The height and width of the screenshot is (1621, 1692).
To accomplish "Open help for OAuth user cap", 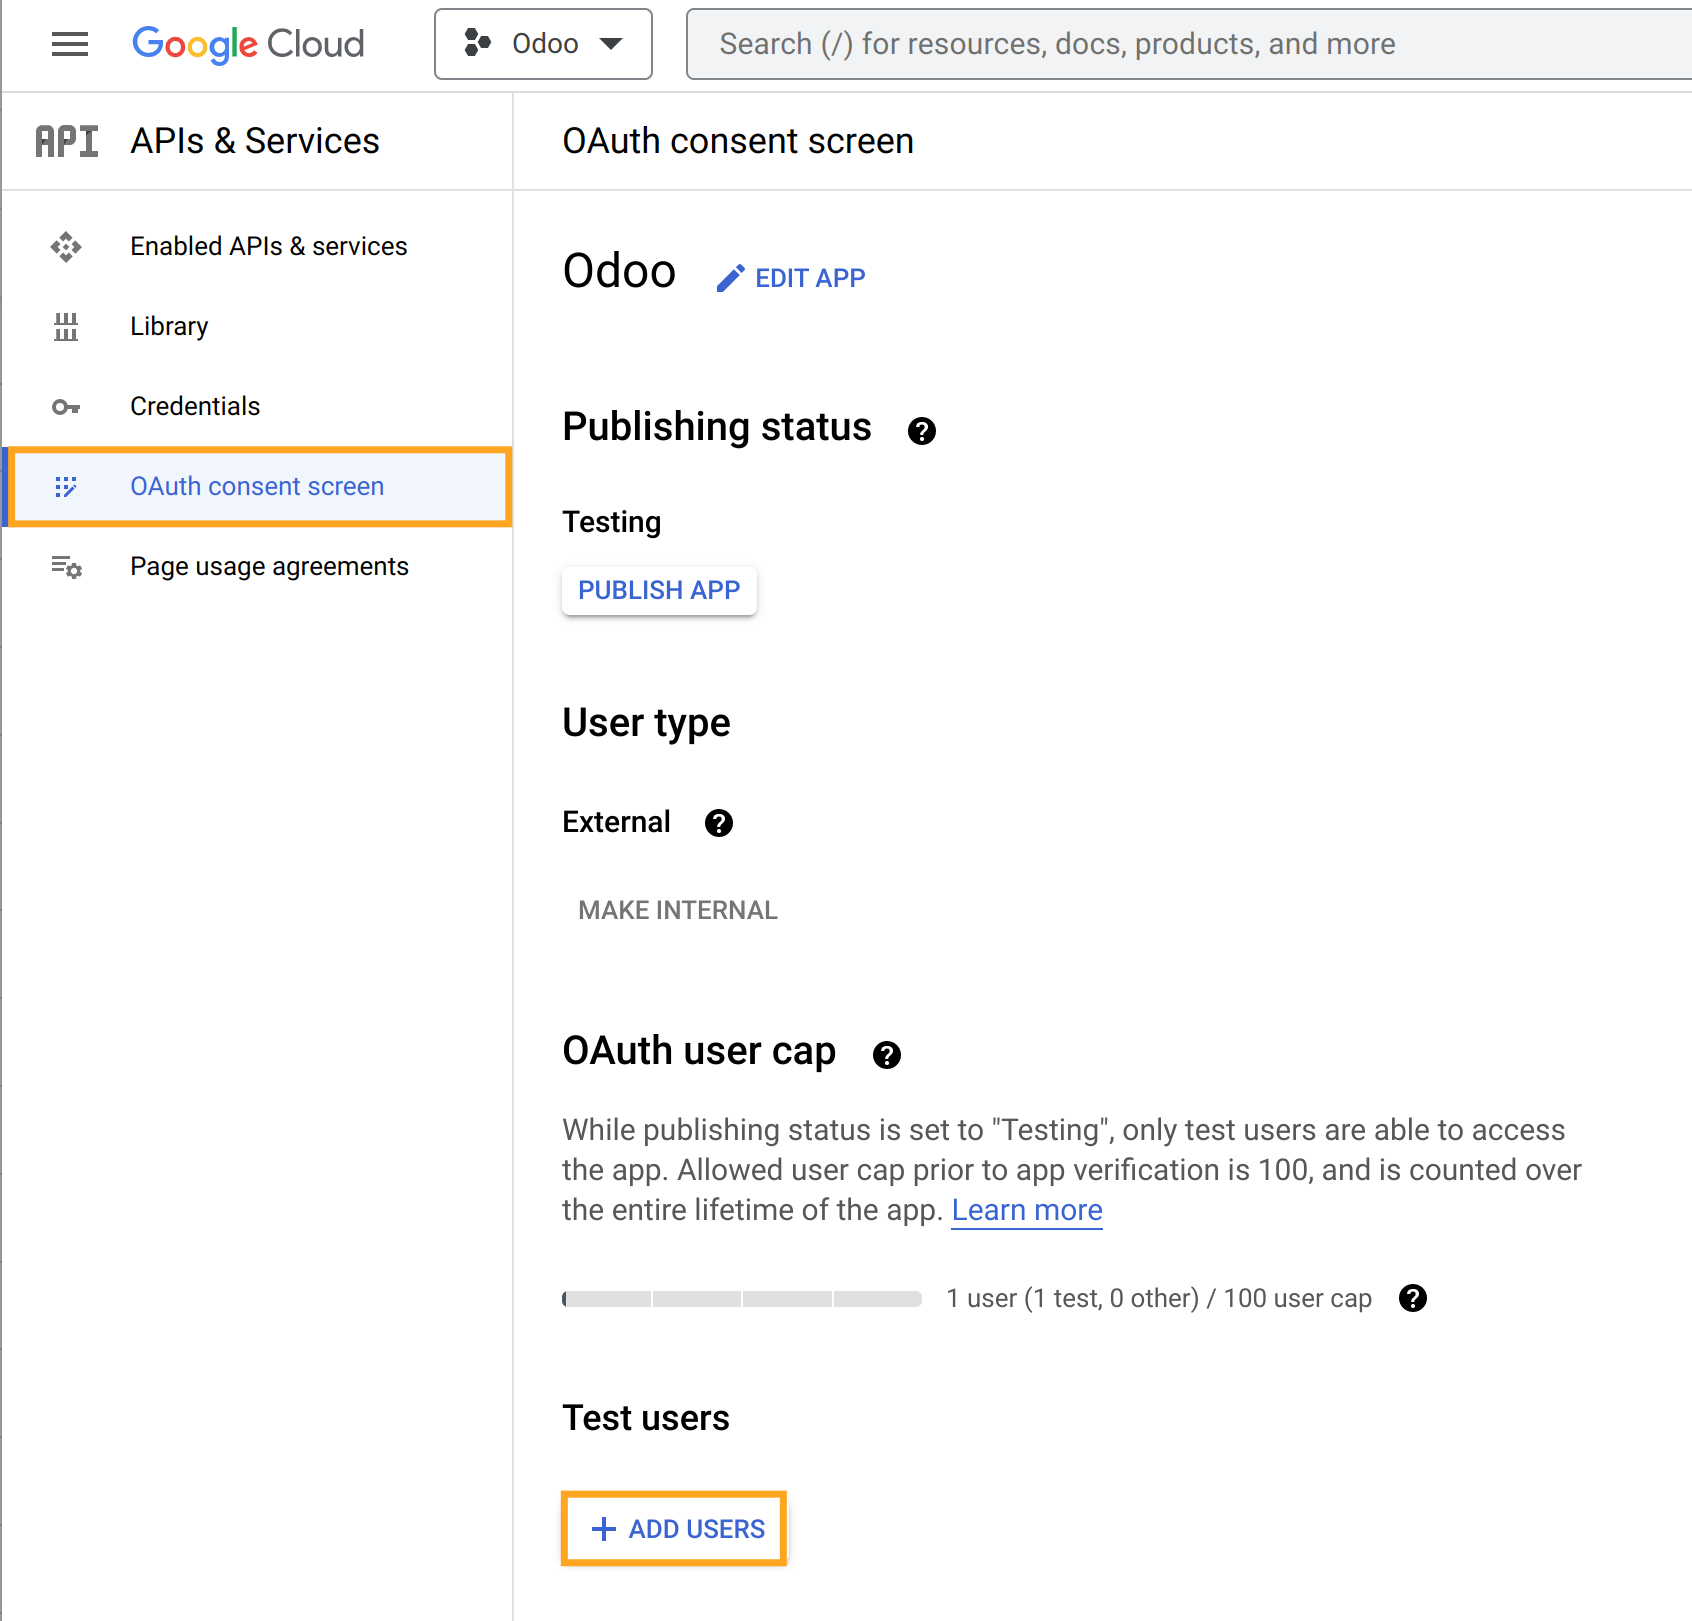I will (887, 1055).
